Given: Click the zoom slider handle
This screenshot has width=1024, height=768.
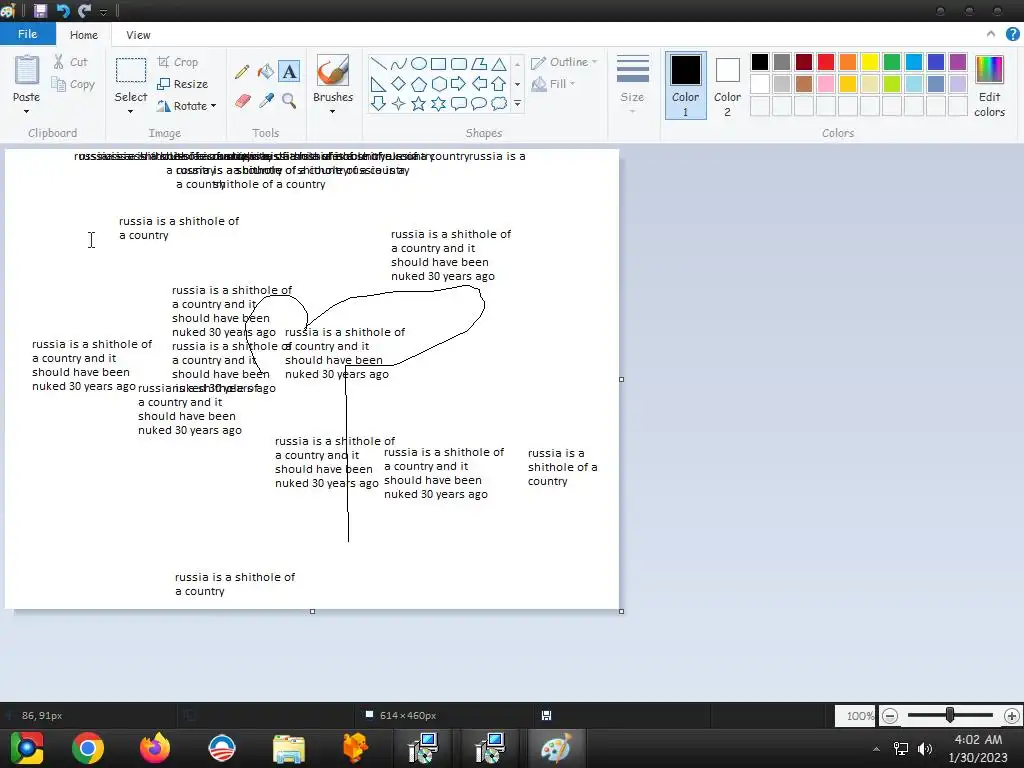Looking at the screenshot, I should pos(950,716).
